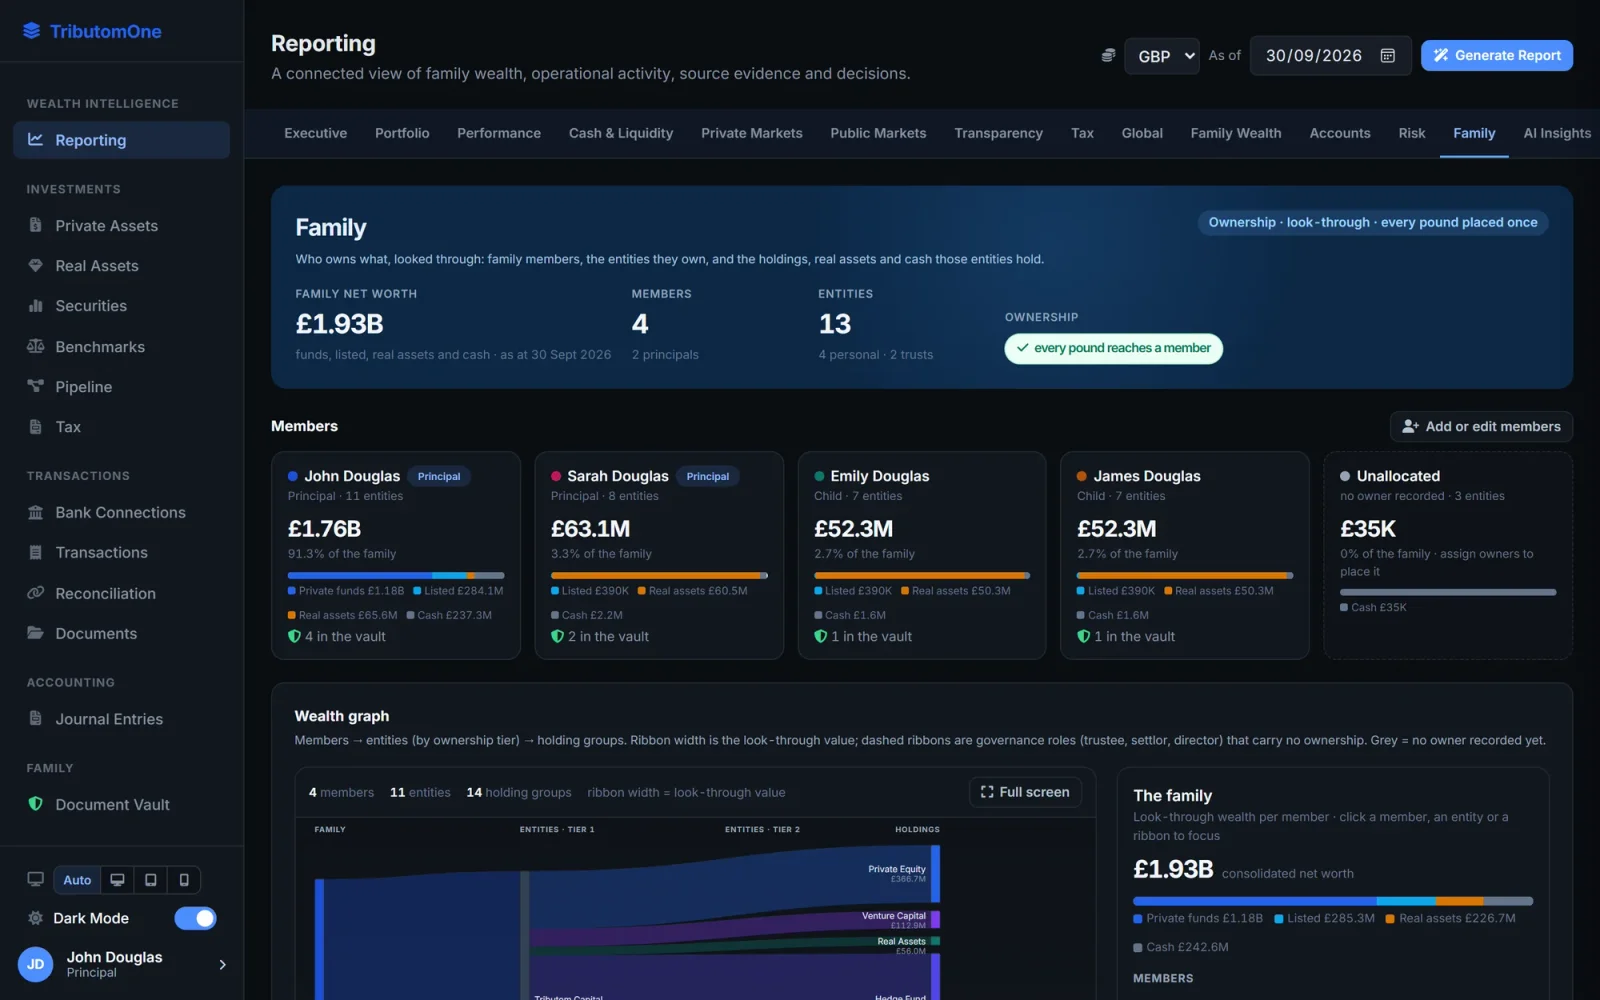Switch to the Risk tab
This screenshot has height=1000, width=1600.
(x=1411, y=133)
